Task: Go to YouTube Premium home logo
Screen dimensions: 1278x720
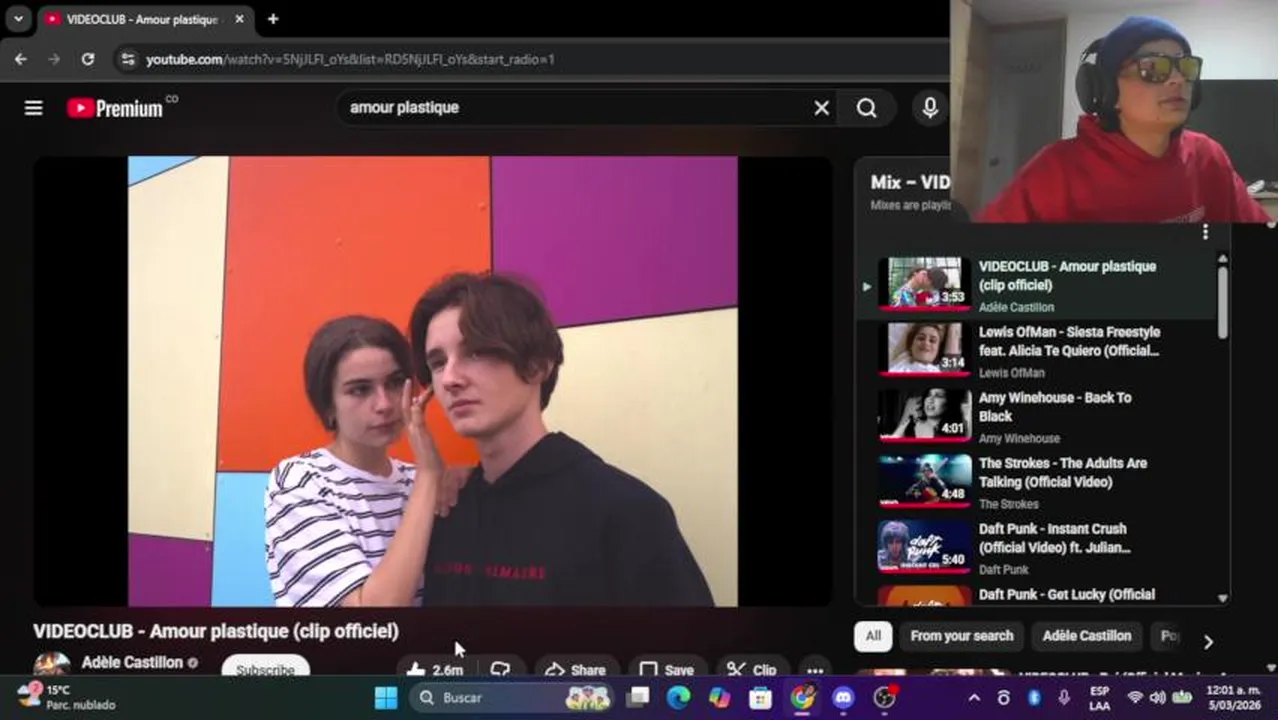Action: [116, 108]
